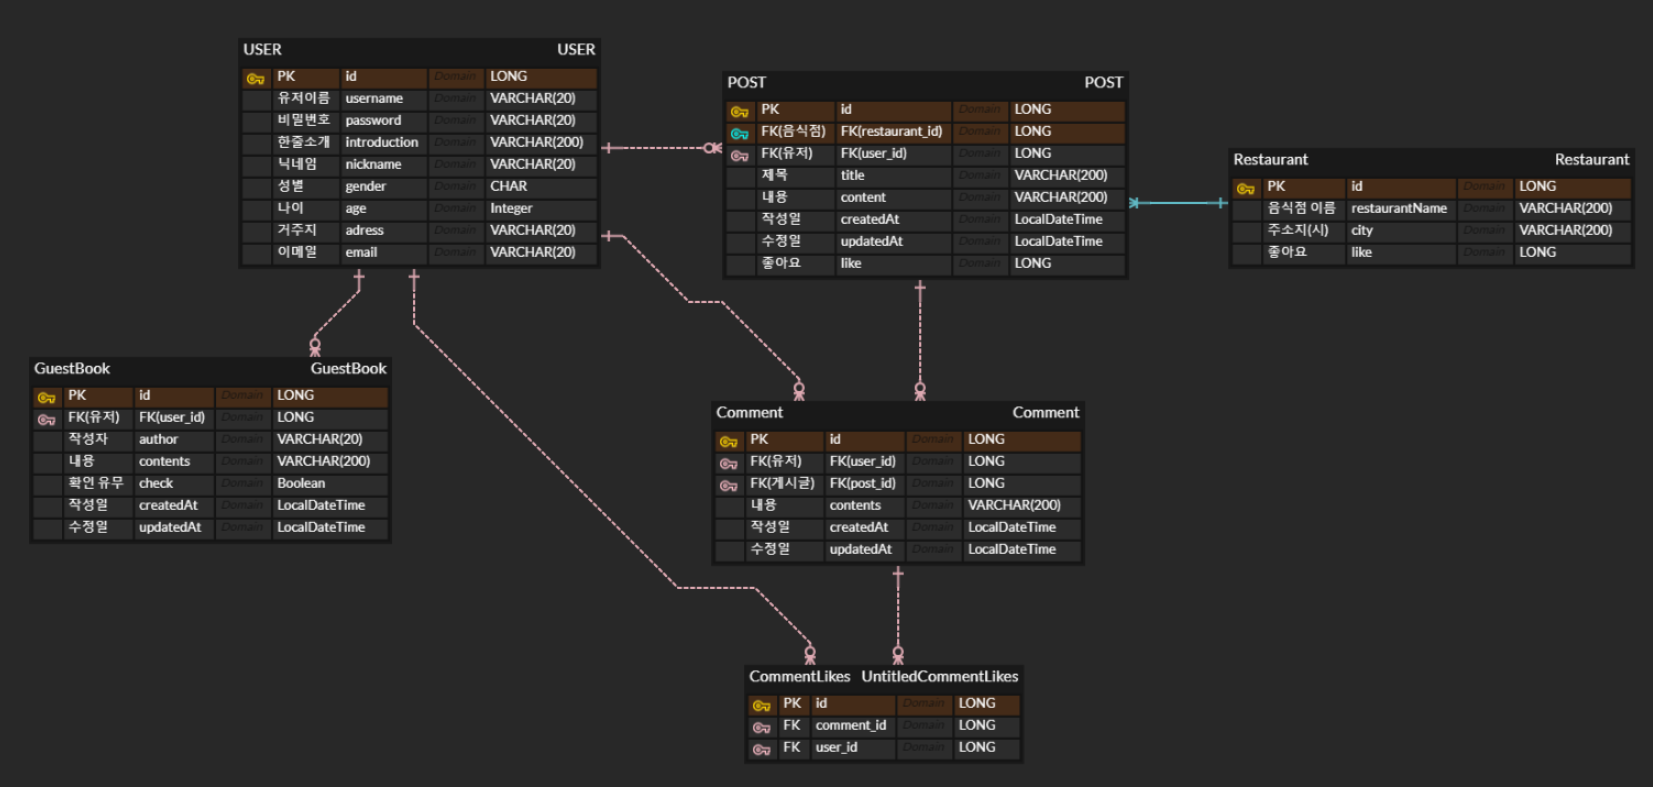Screen dimensions: 1653x787
Task: Click the title column in POST table
Action: (852, 175)
